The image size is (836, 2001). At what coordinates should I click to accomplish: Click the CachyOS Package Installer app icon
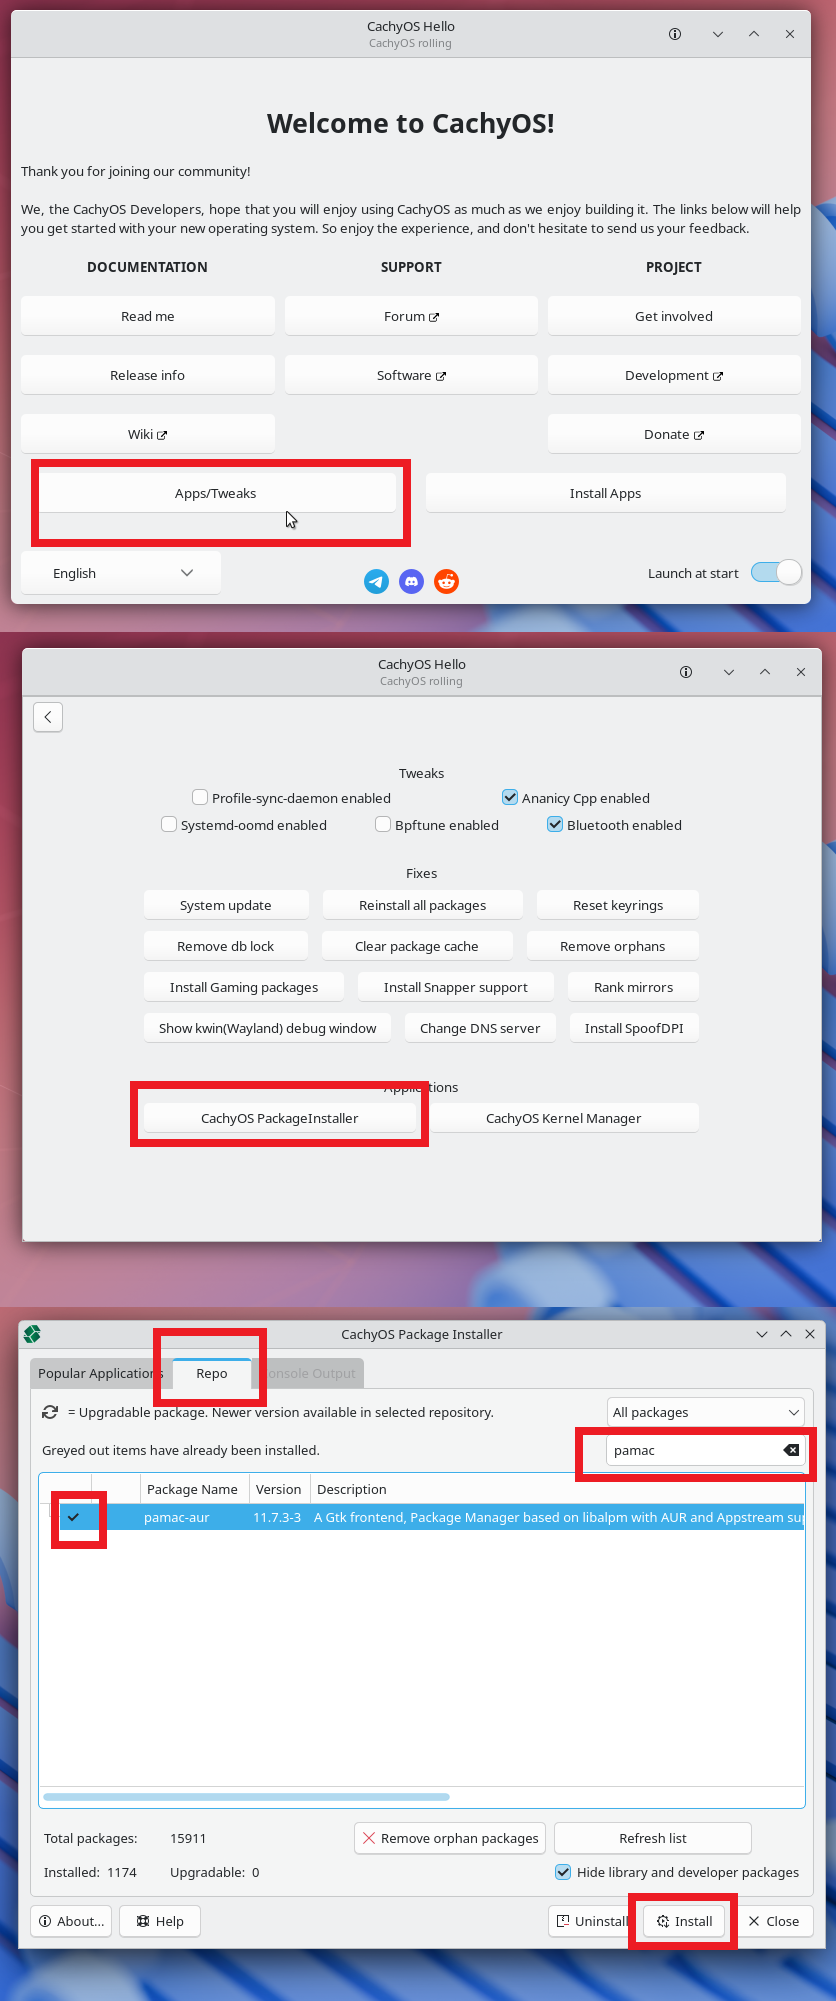pyautogui.click(x=32, y=1334)
